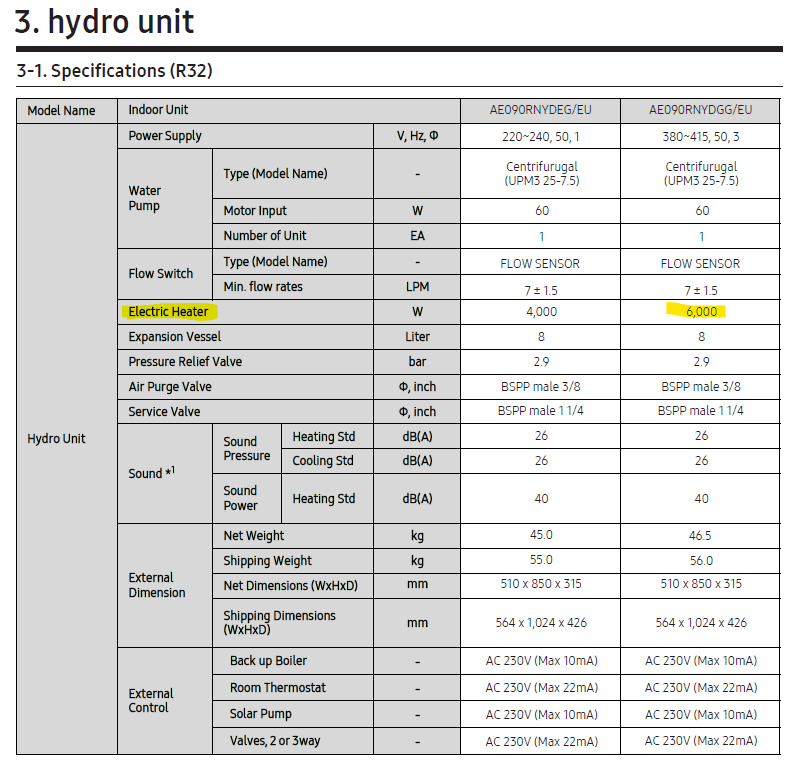Select the highlighted 6,000 W value
Image resolution: width=789 pixels, height=761 pixels.
[x=700, y=312]
